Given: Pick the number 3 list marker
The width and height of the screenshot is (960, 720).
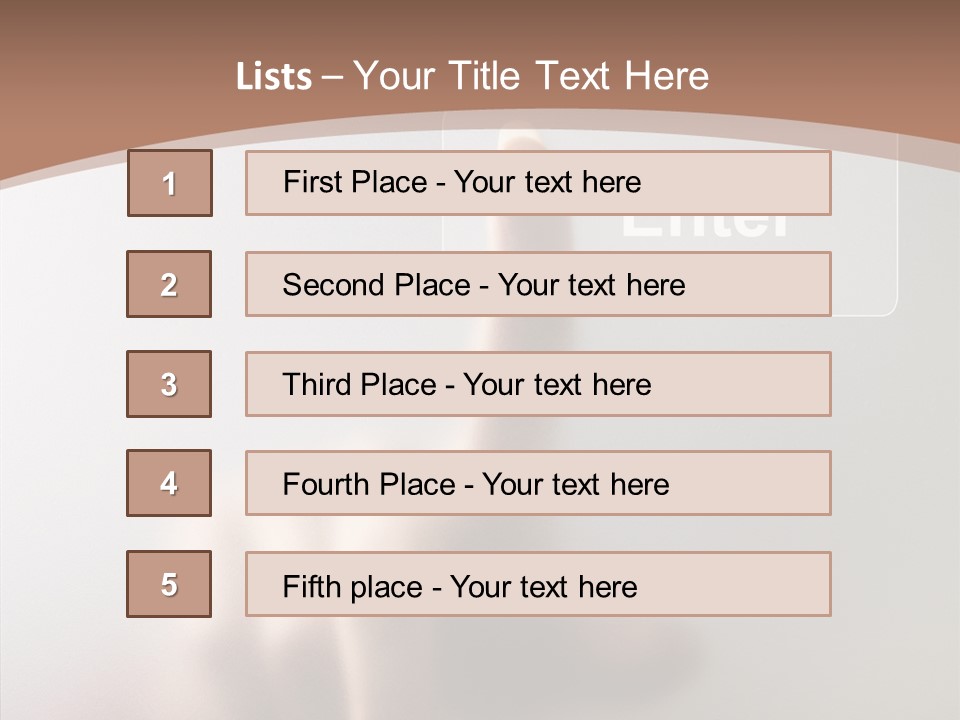Looking at the screenshot, I should click(169, 384).
